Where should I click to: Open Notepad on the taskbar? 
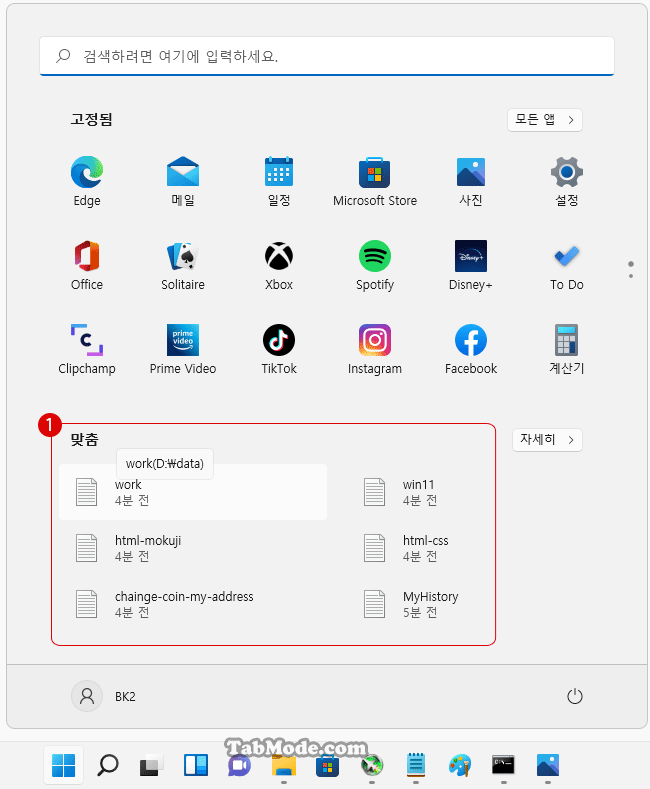click(x=416, y=765)
